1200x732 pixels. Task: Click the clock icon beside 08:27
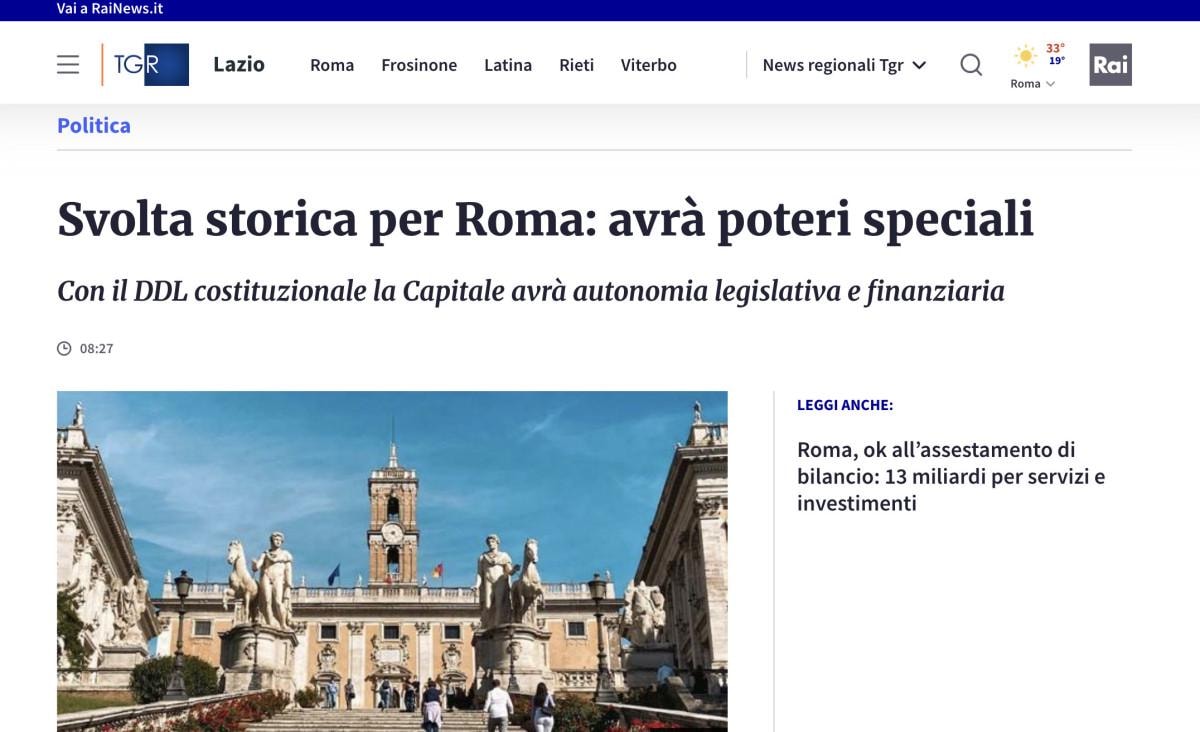coord(64,349)
